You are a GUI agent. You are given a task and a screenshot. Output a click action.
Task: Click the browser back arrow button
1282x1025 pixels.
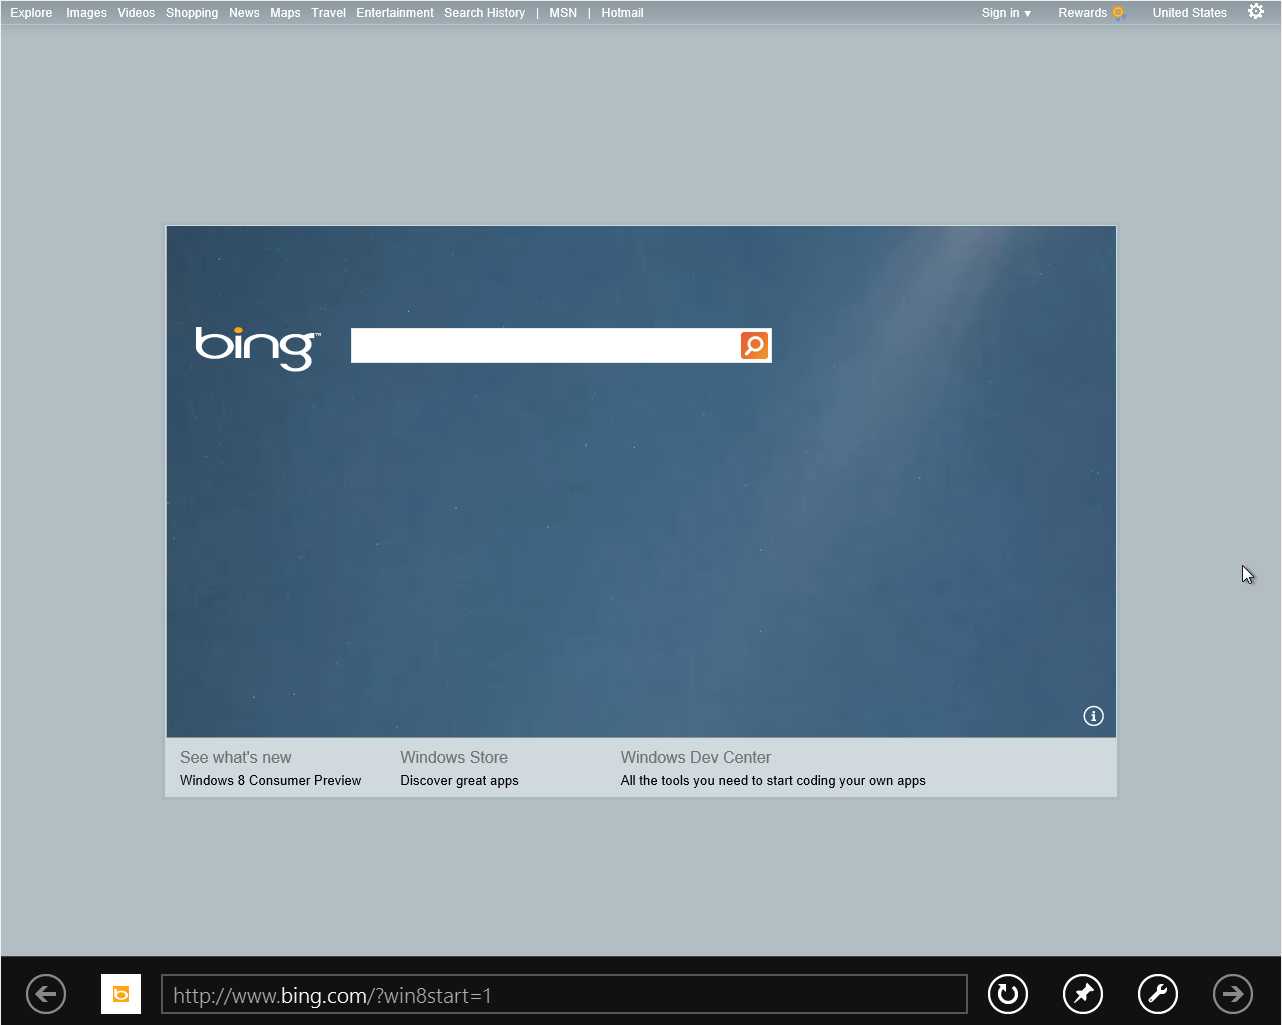click(x=46, y=994)
